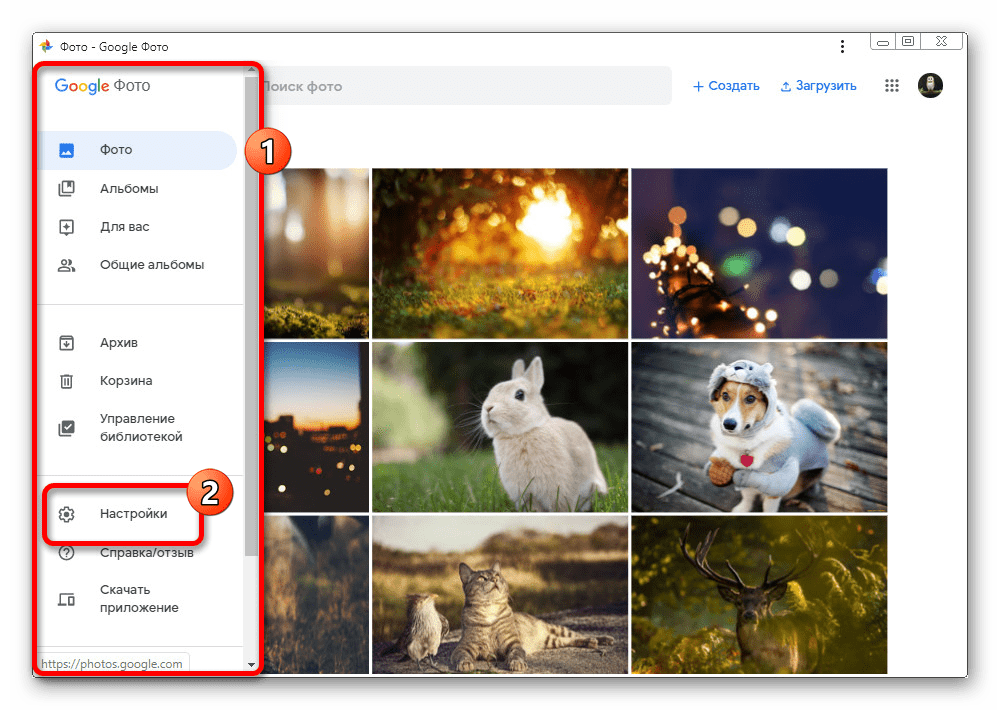This screenshot has height=710, width=1000.
Task: Open the rabbit on grass photo
Action: [x=500, y=427]
